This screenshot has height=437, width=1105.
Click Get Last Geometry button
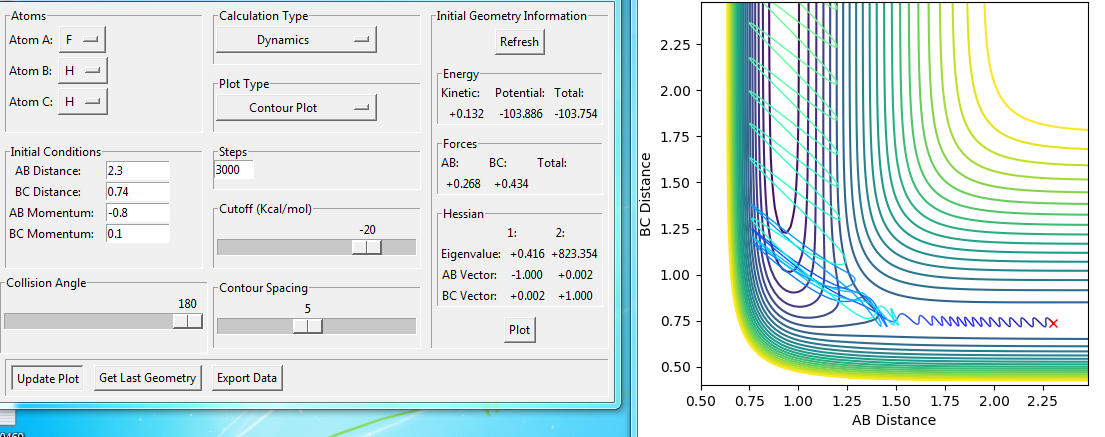tap(148, 378)
